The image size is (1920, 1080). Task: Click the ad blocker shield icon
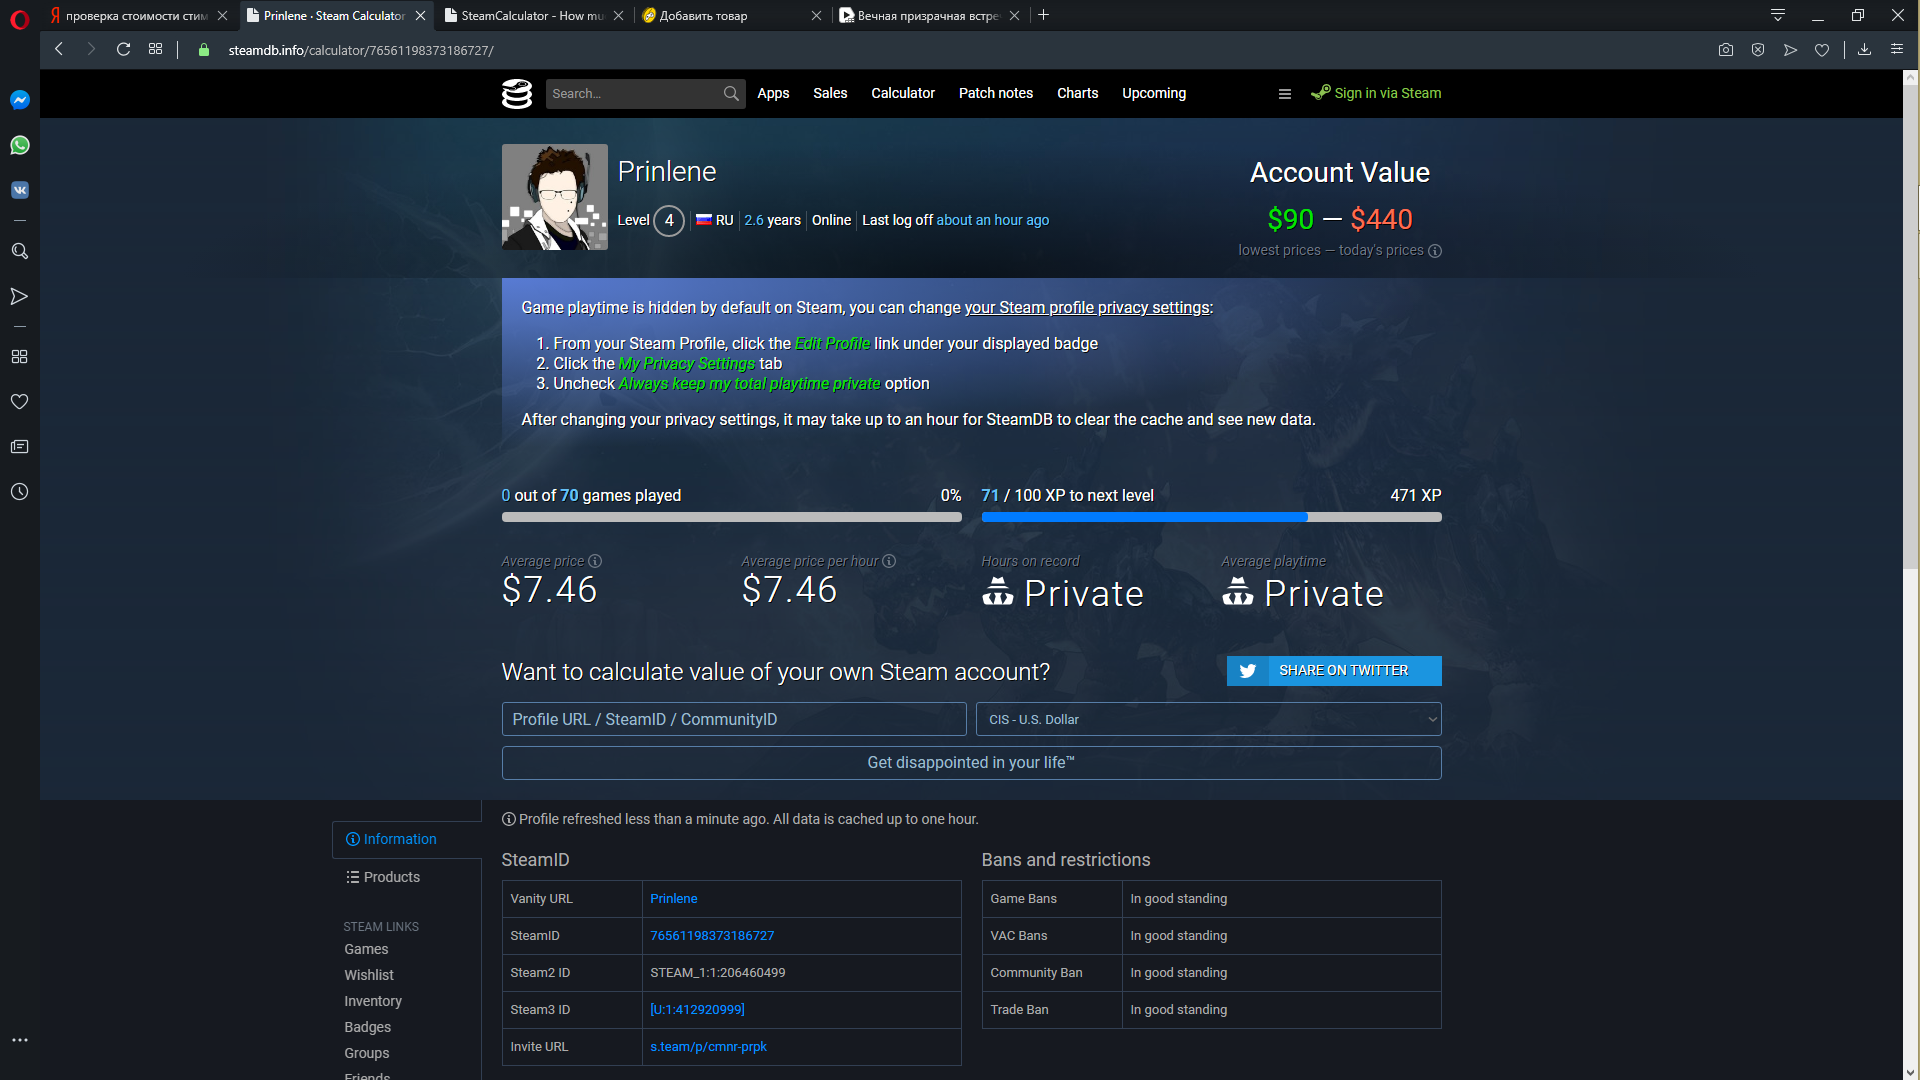pos(1758,50)
